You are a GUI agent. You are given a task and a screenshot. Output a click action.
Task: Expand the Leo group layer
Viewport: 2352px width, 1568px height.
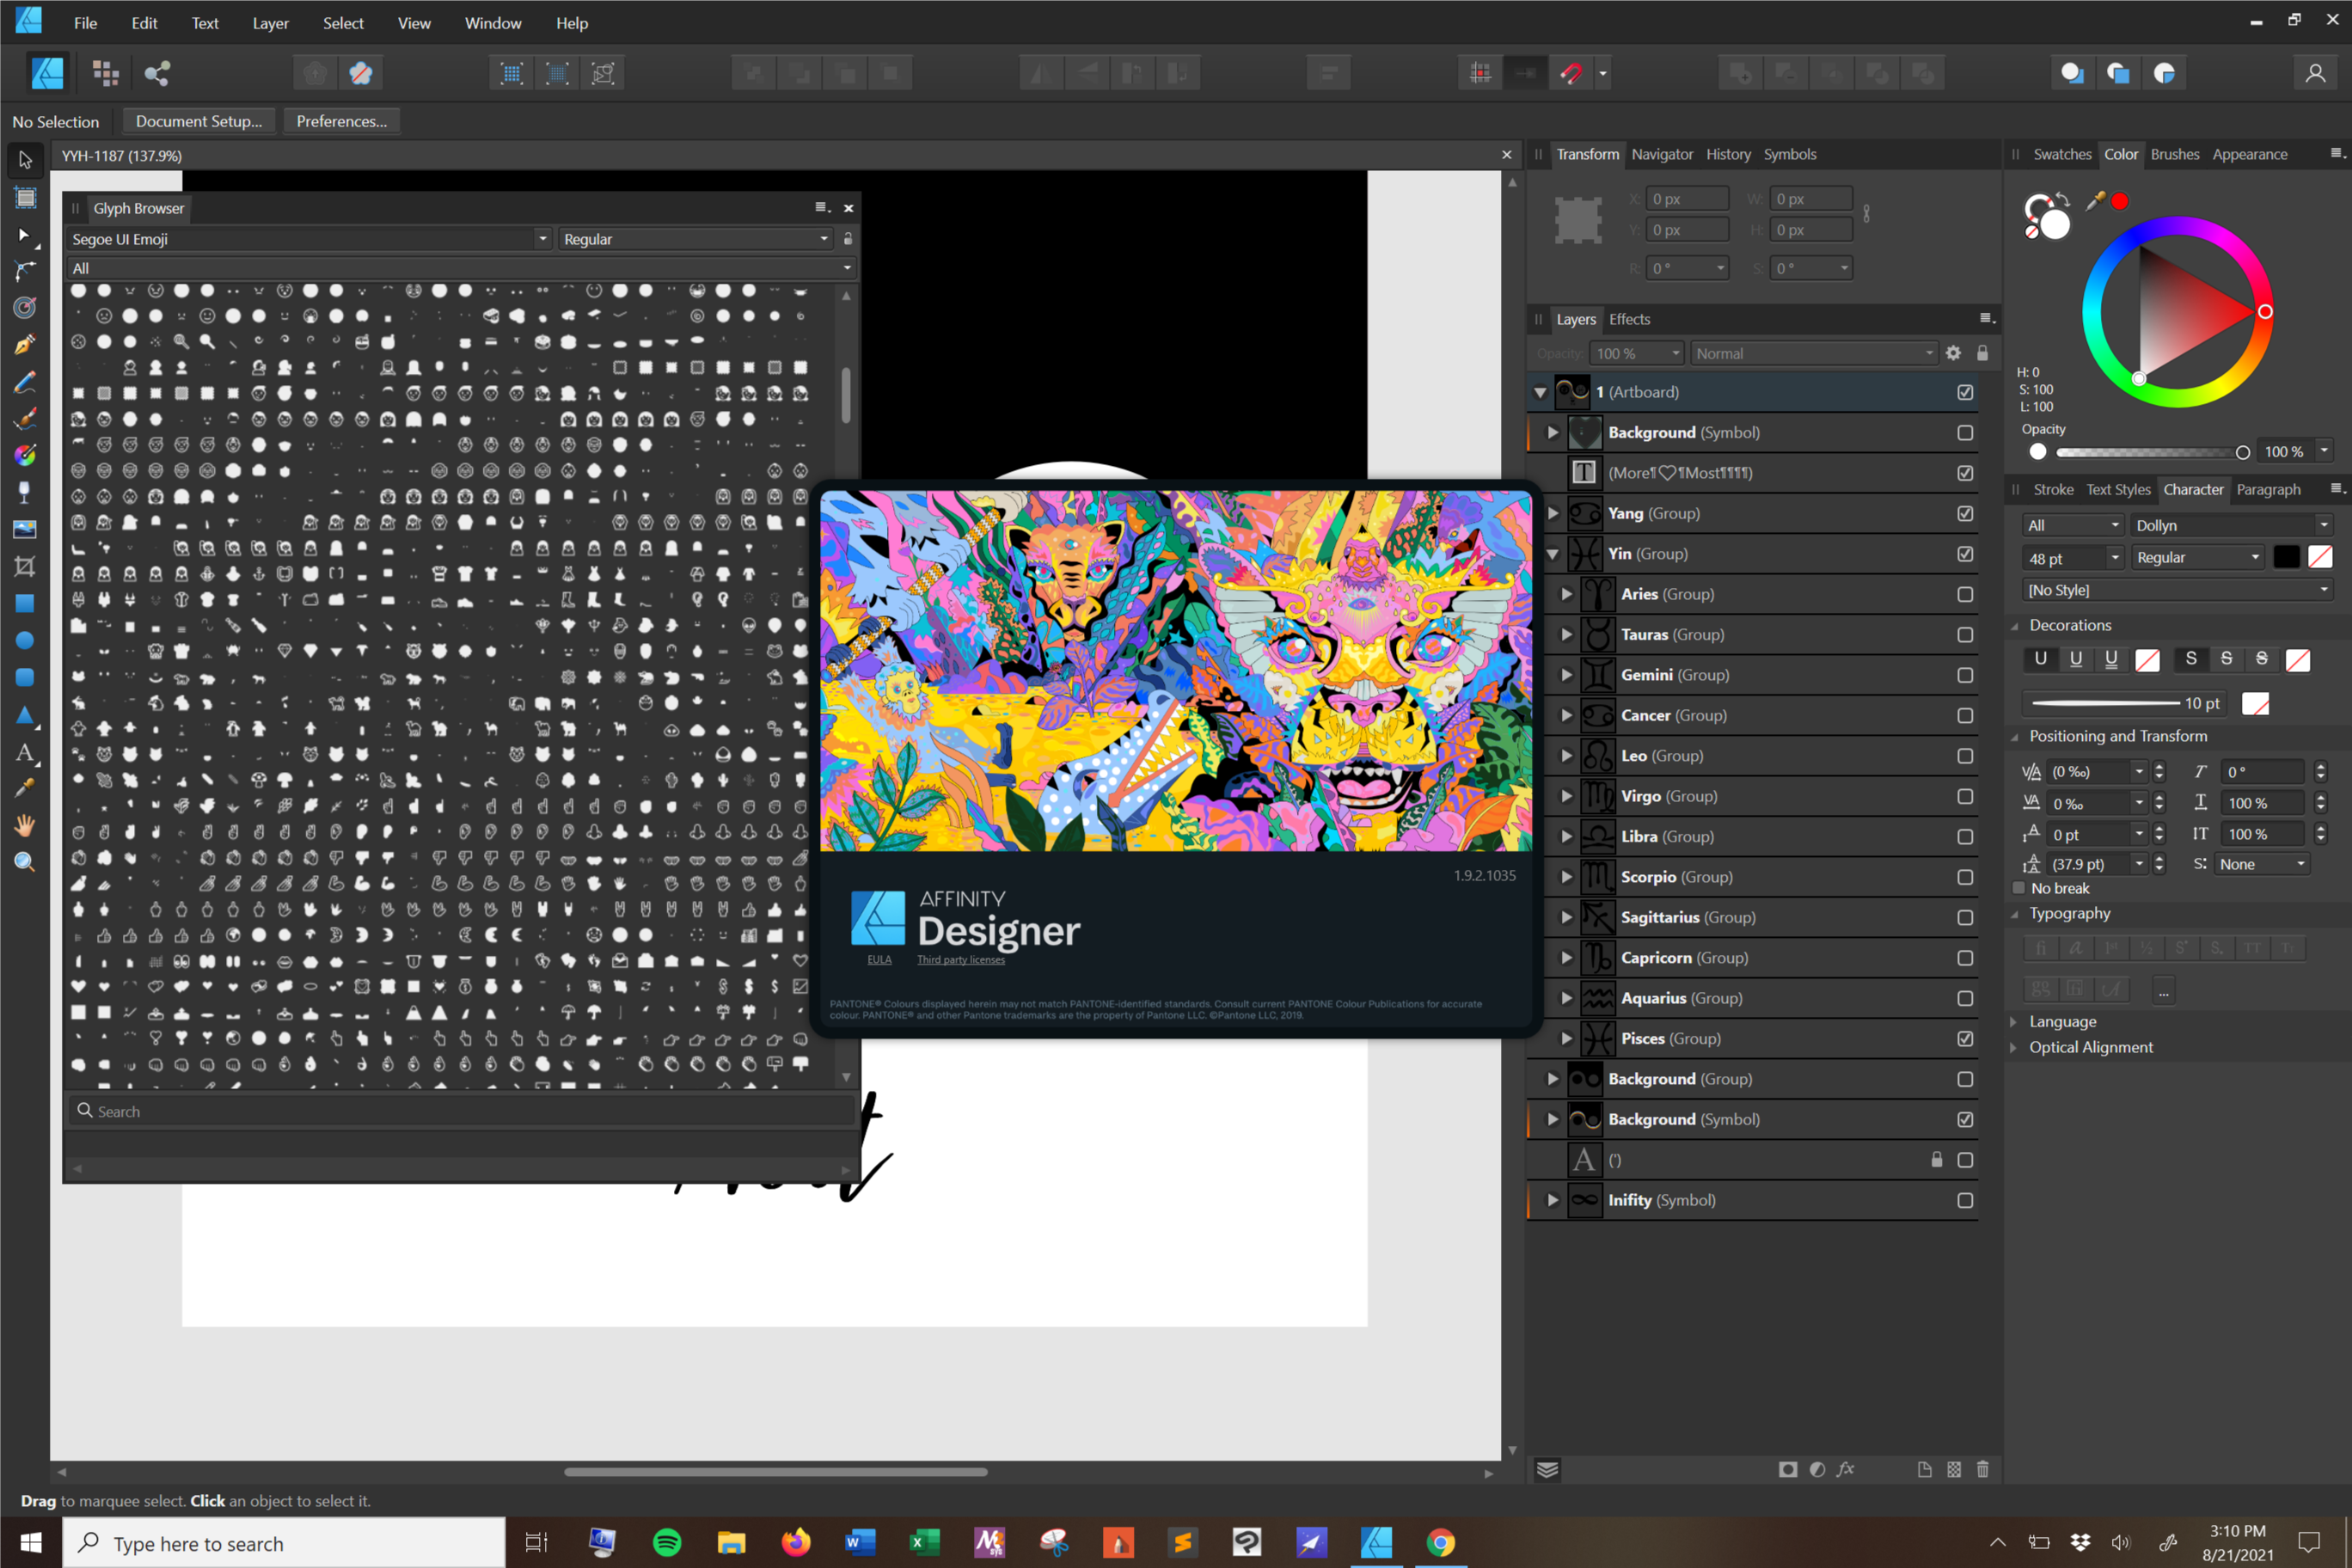[1566, 756]
